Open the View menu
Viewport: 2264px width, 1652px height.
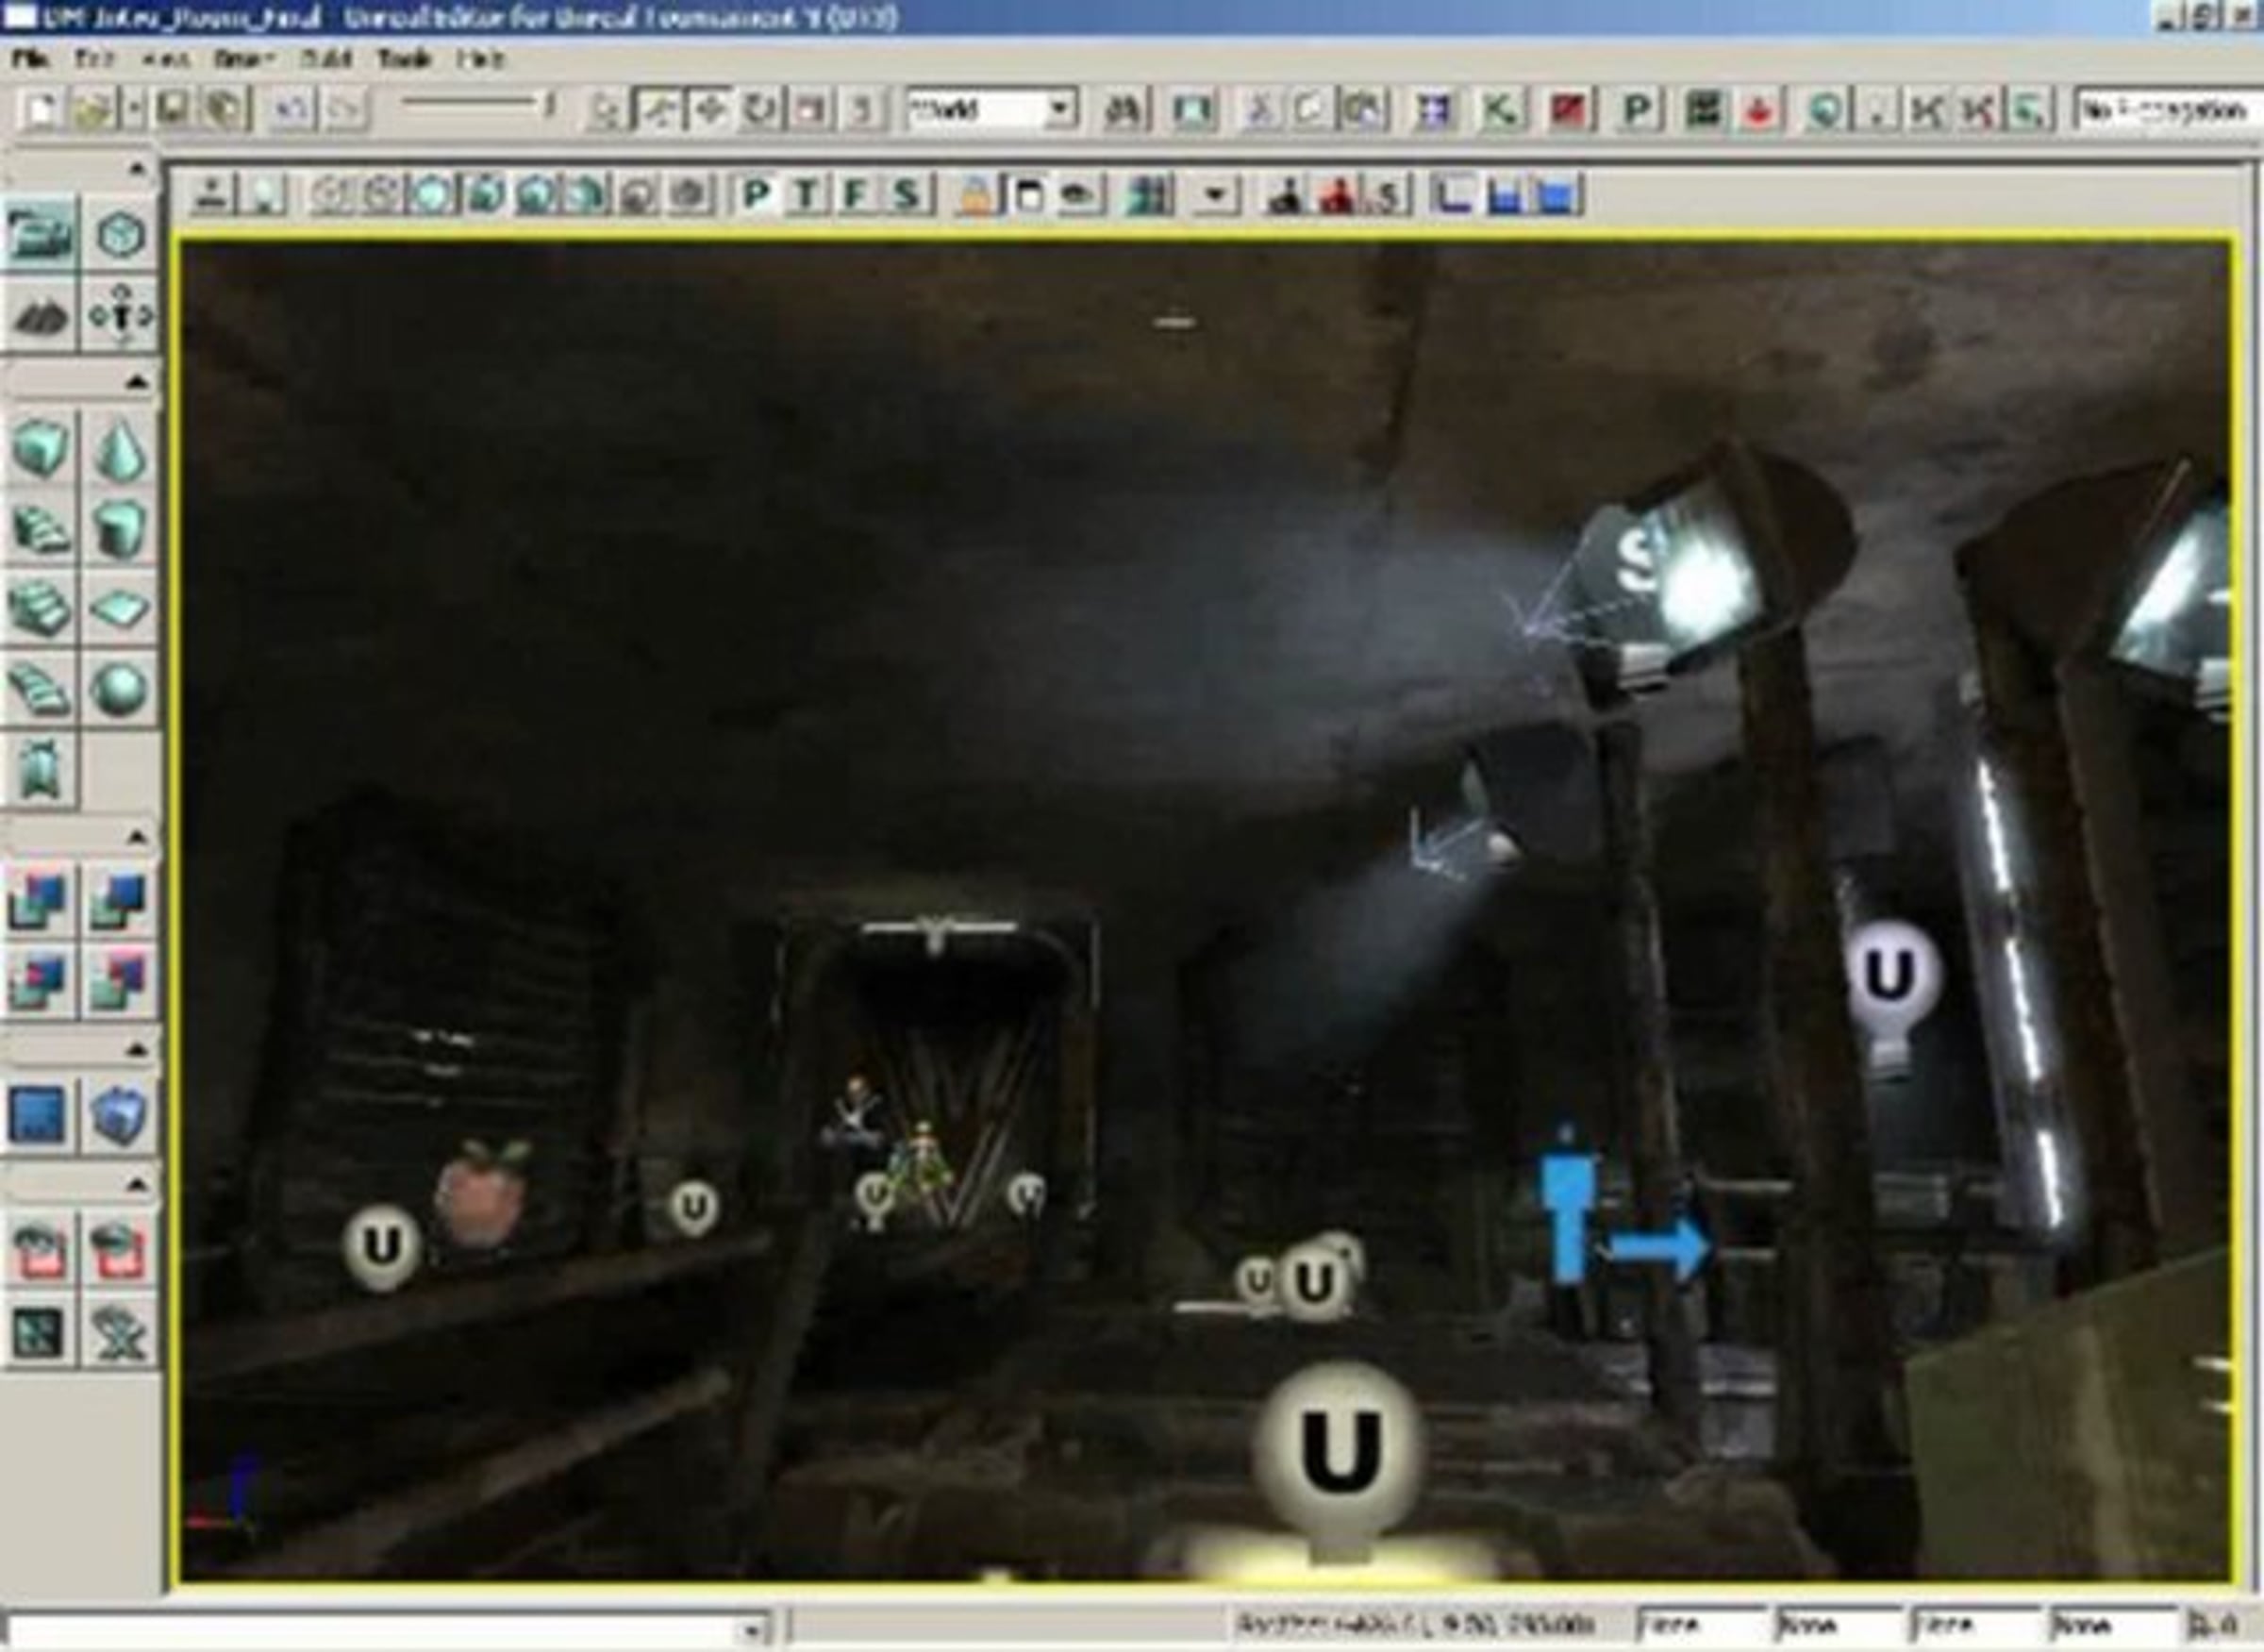coord(165,60)
